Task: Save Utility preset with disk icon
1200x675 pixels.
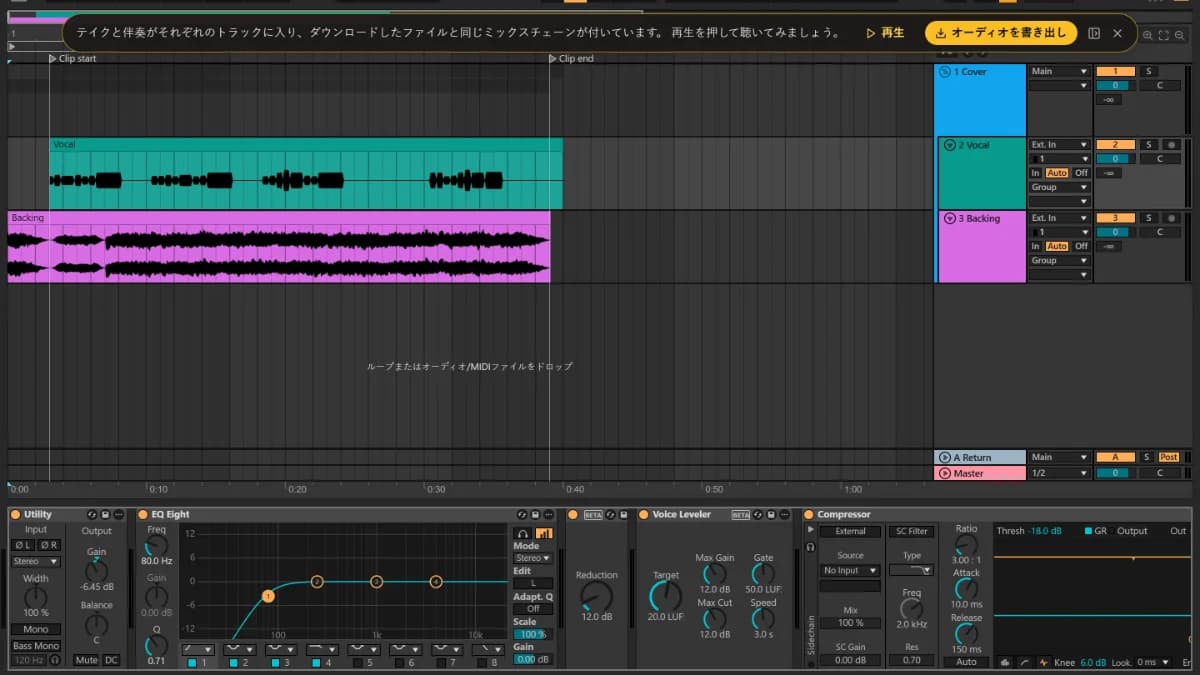Action: coord(105,514)
